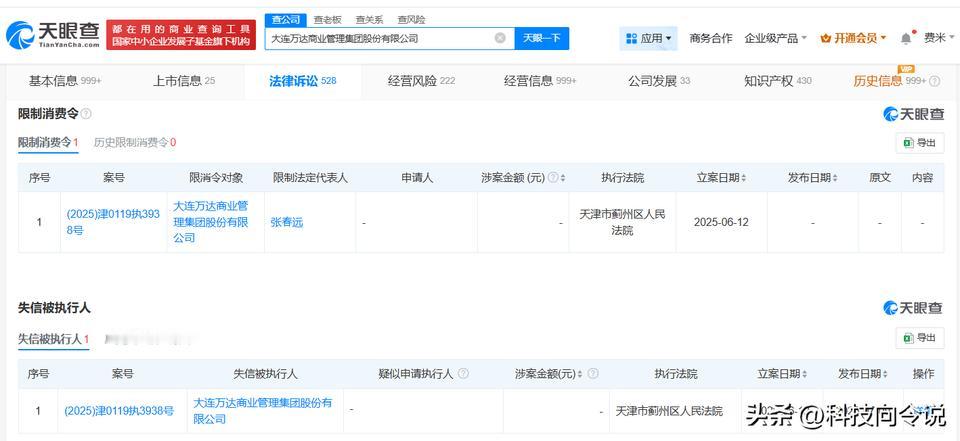Switch to 上市信息 tab
This screenshot has width=960, height=441.
pos(184,81)
